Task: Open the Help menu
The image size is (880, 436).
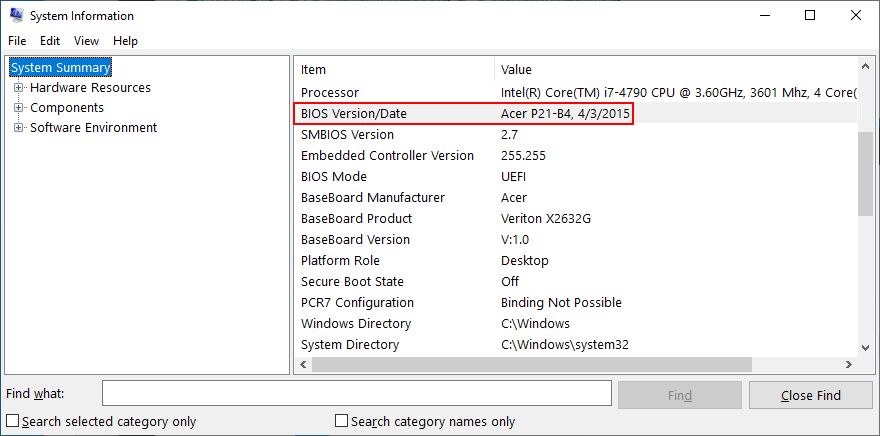Action: click(x=125, y=41)
